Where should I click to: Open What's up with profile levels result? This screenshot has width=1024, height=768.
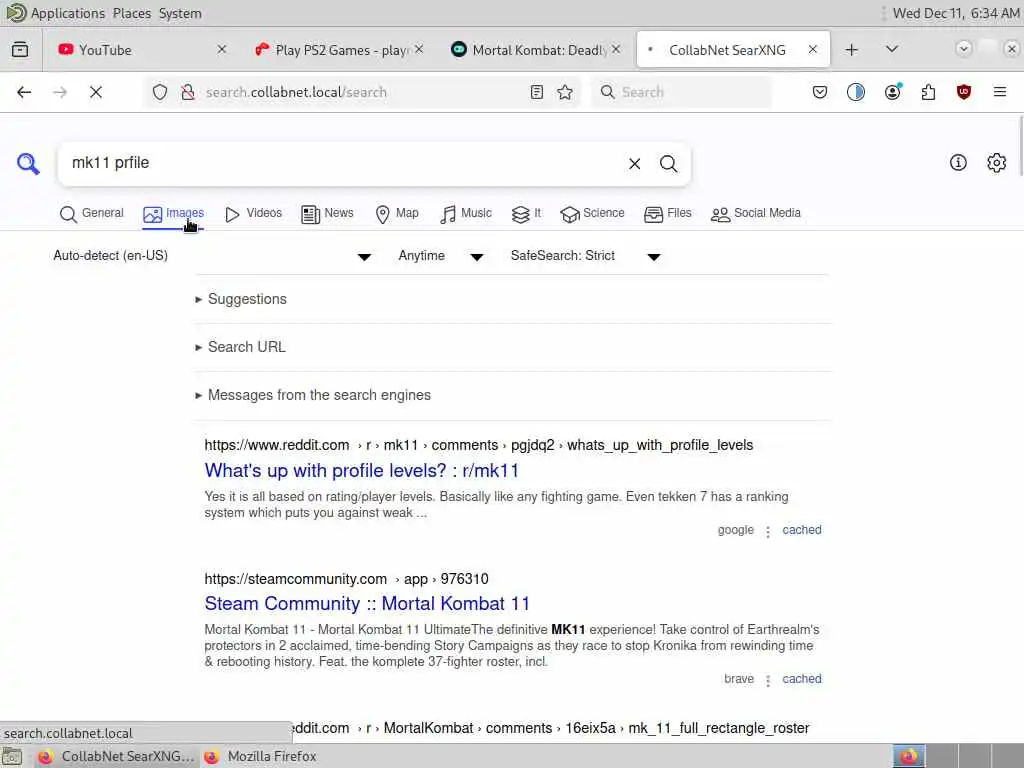(x=361, y=471)
